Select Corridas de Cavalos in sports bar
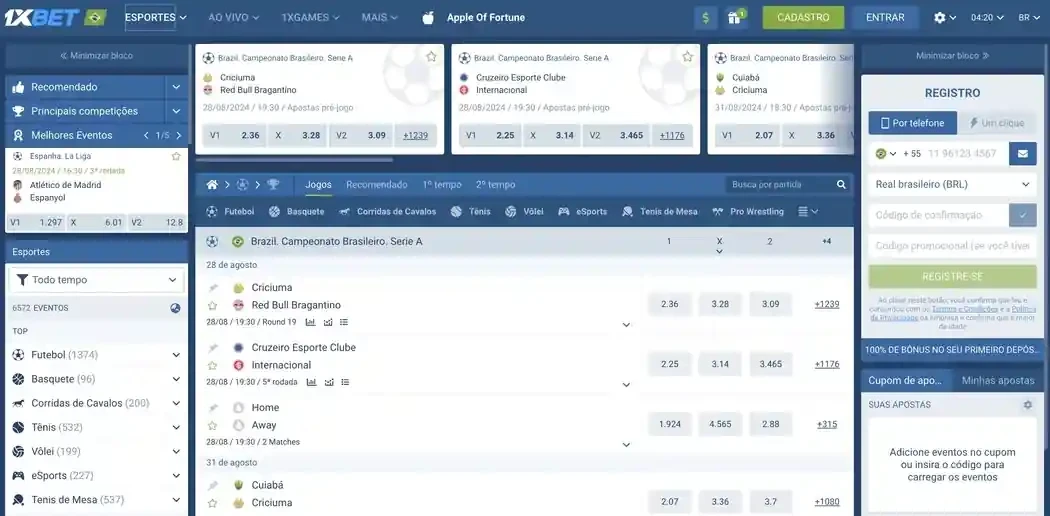The image size is (1050, 516). click(387, 211)
